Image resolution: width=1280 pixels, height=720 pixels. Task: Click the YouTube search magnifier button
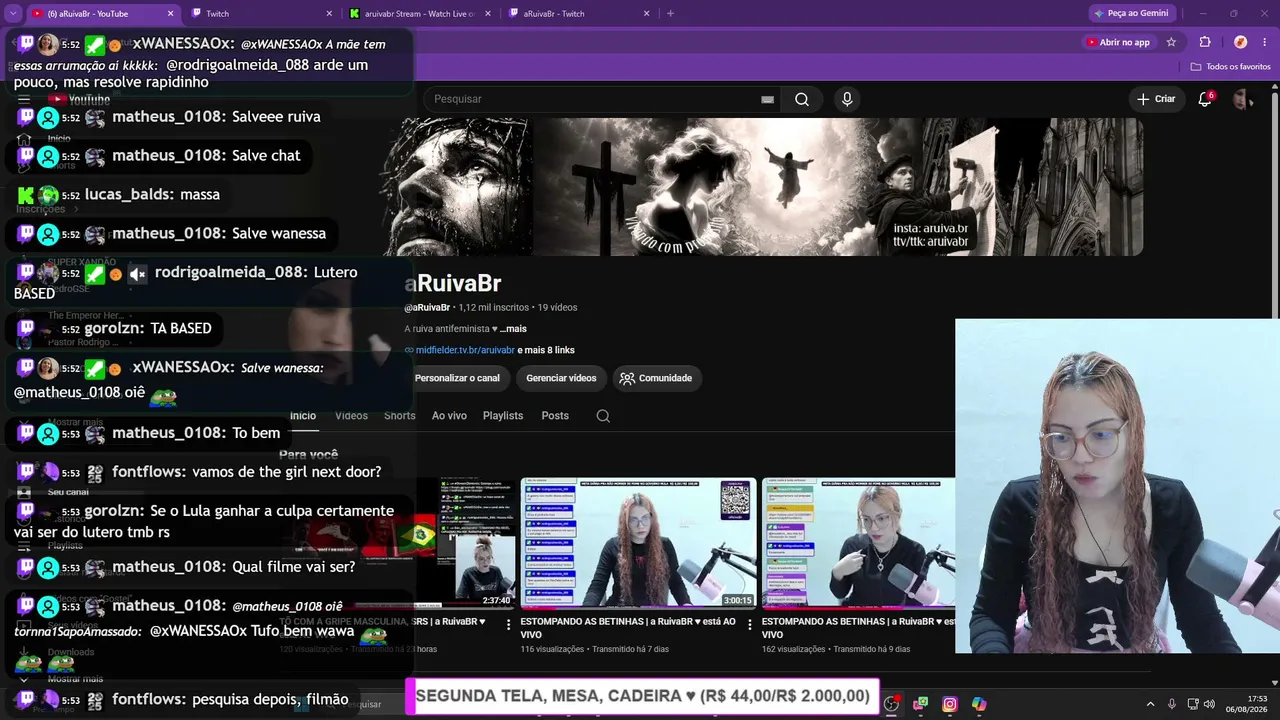[x=802, y=99]
